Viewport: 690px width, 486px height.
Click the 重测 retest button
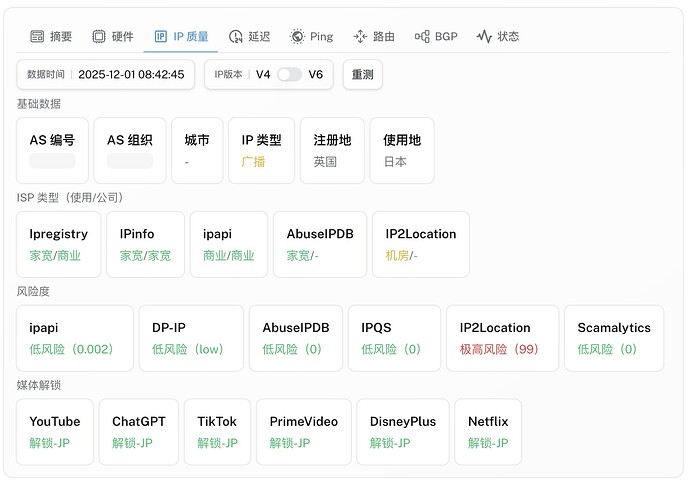coord(362,74)
